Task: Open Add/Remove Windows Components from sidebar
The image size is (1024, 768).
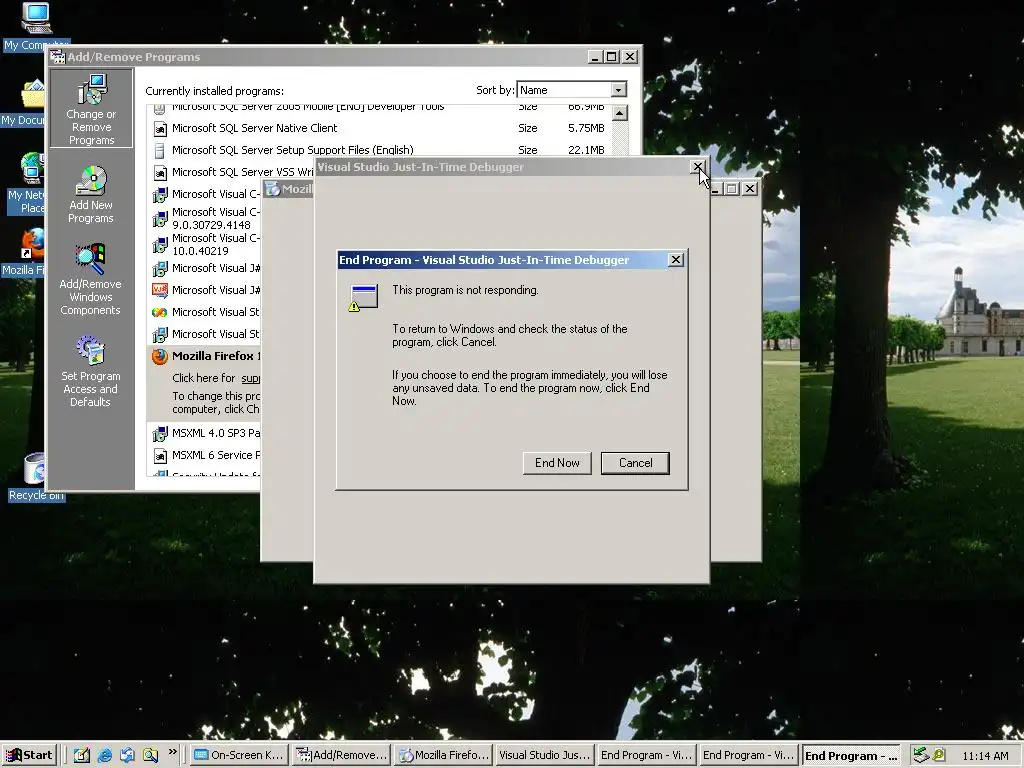Action: pyautogui.click(x=90, y=280)
